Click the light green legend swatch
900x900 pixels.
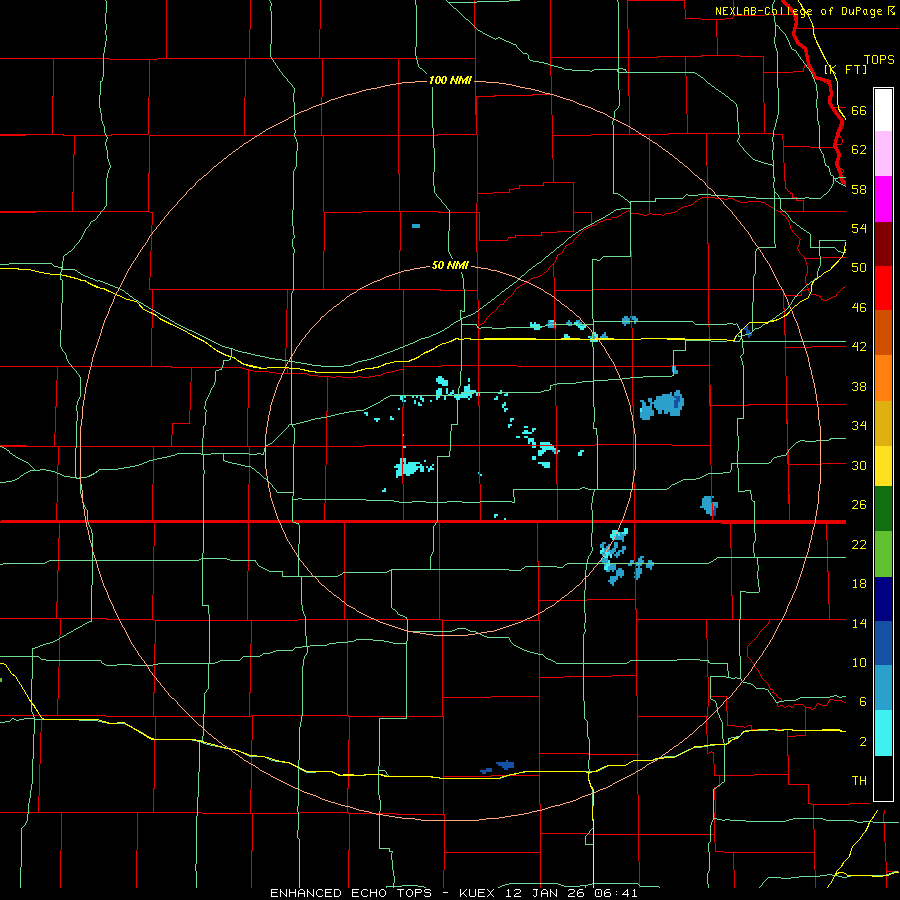pyautogui.click(x=883, y=554)
